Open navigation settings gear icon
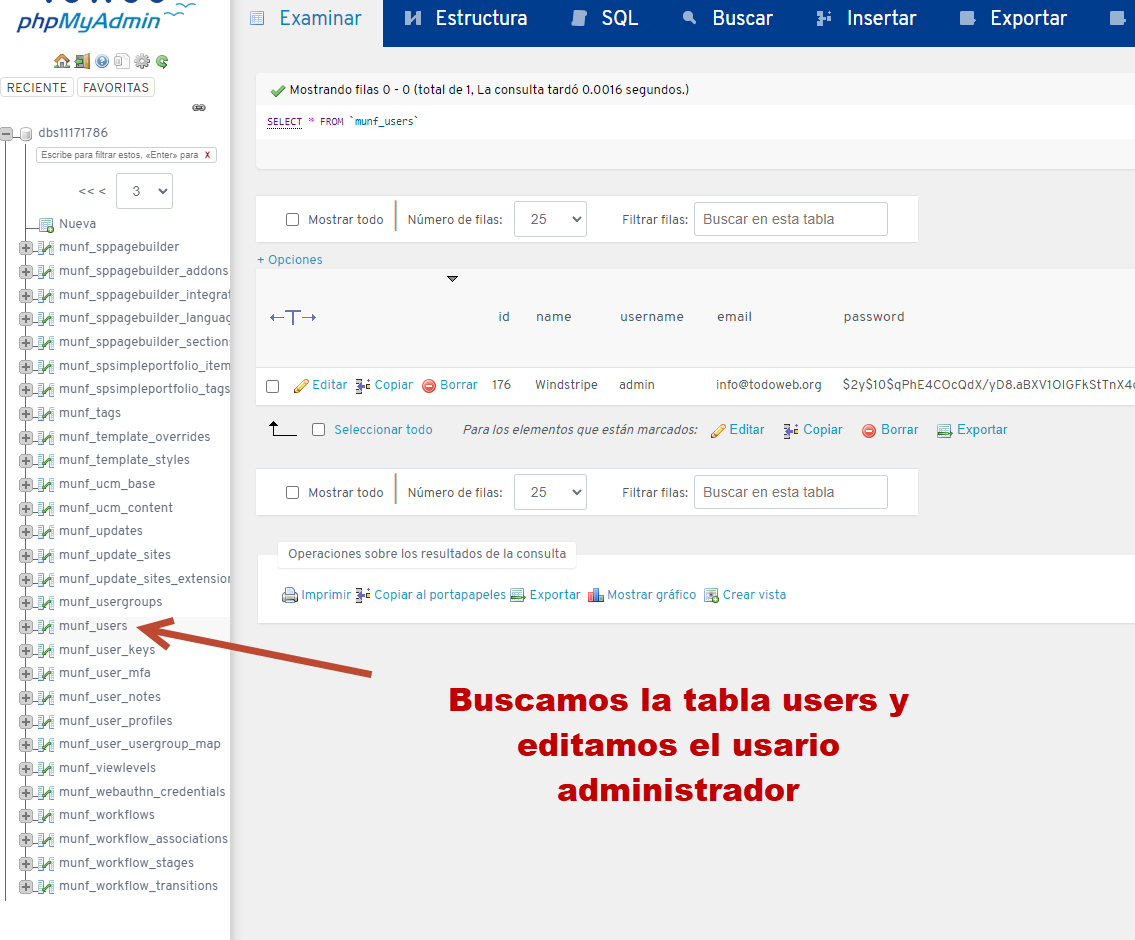This screenshot has width=1135, height=940. [142, 61]
